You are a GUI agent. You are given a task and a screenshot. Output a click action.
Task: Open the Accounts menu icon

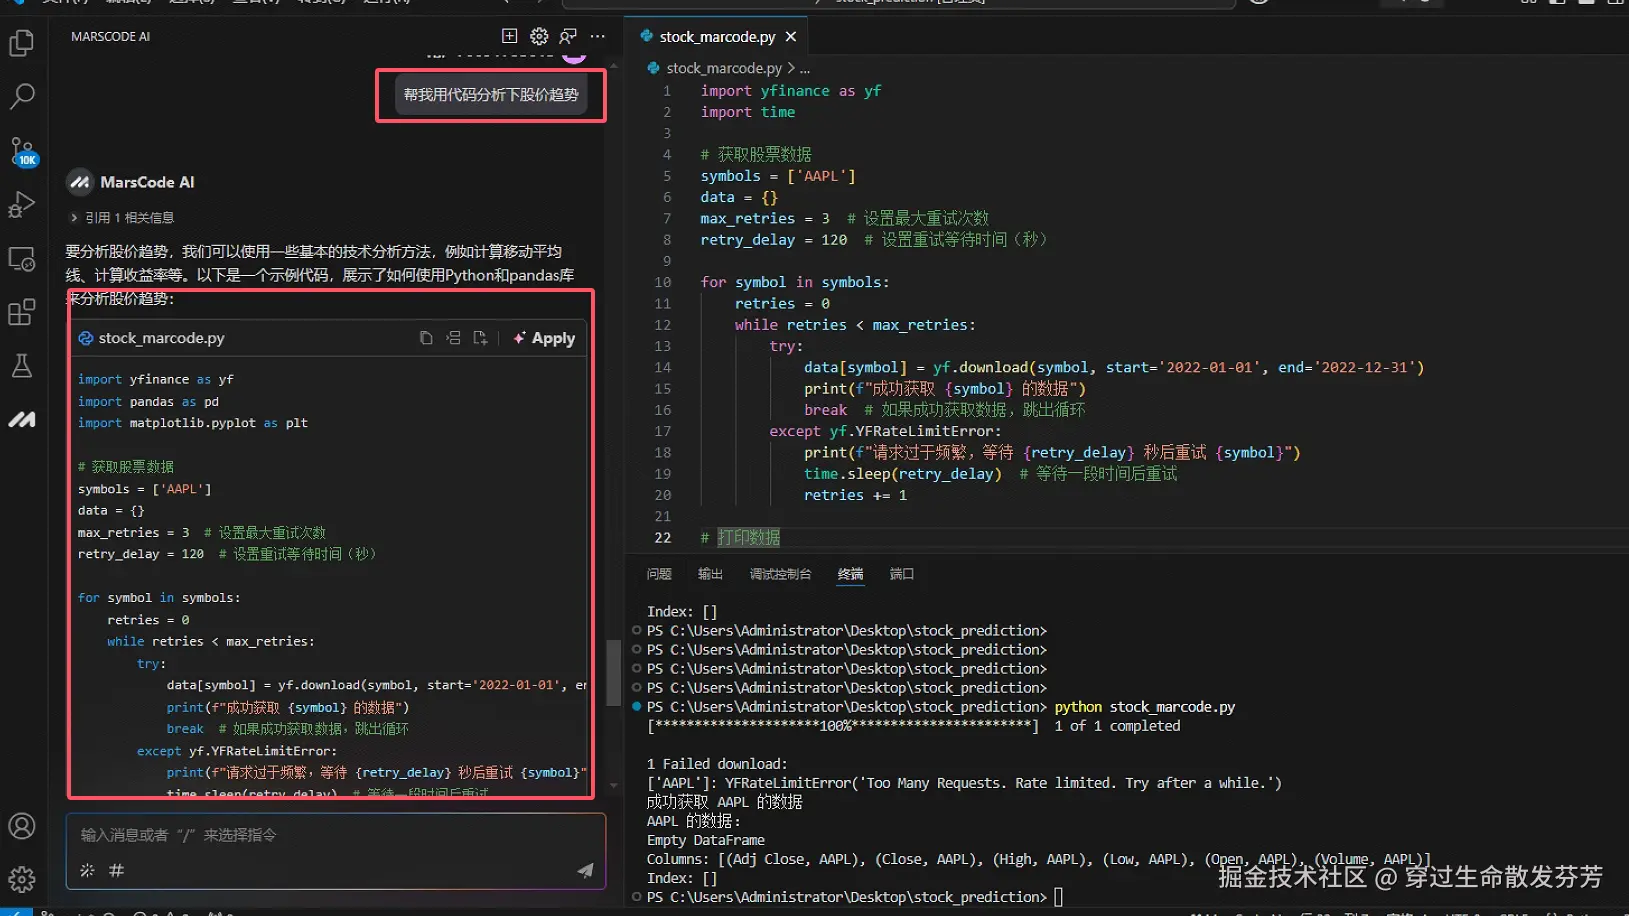(22, 826)
